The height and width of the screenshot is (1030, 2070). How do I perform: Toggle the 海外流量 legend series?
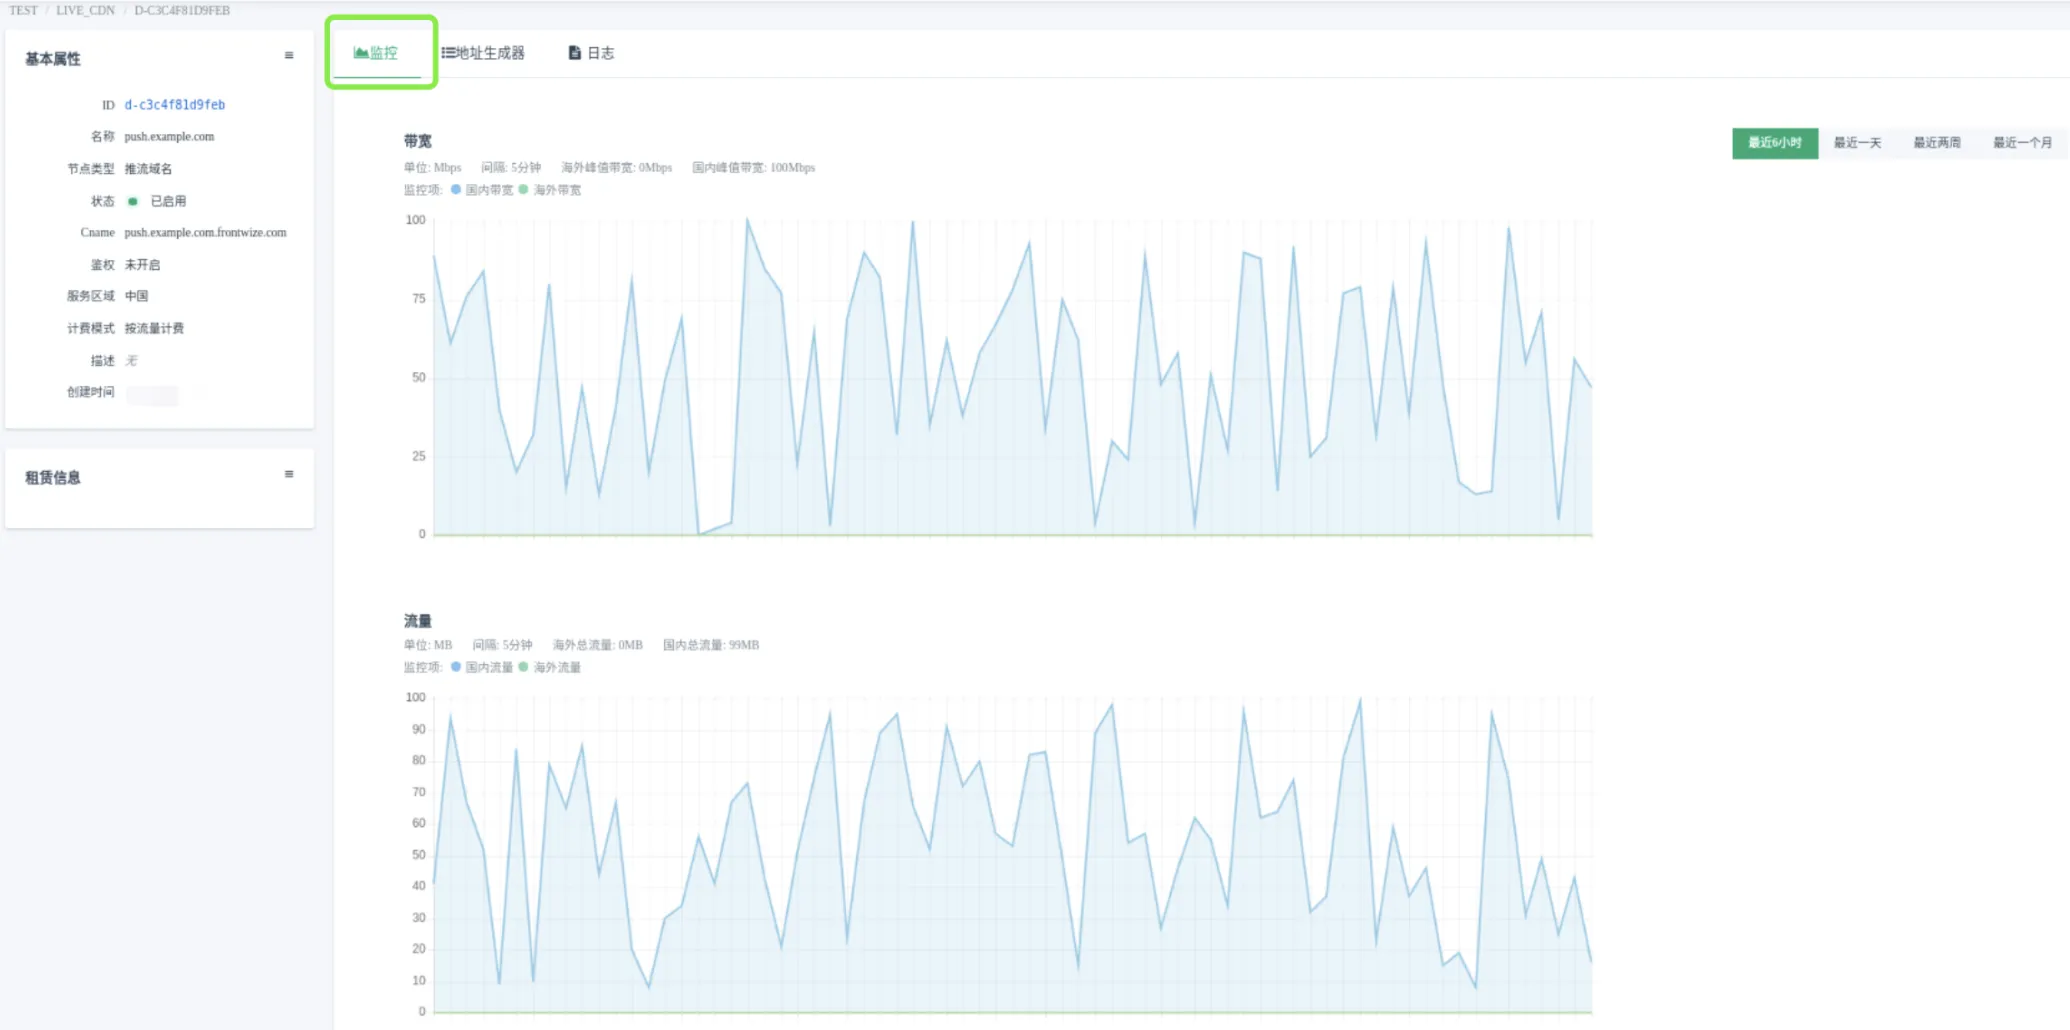pyautogui.click(x=550, y=668)
